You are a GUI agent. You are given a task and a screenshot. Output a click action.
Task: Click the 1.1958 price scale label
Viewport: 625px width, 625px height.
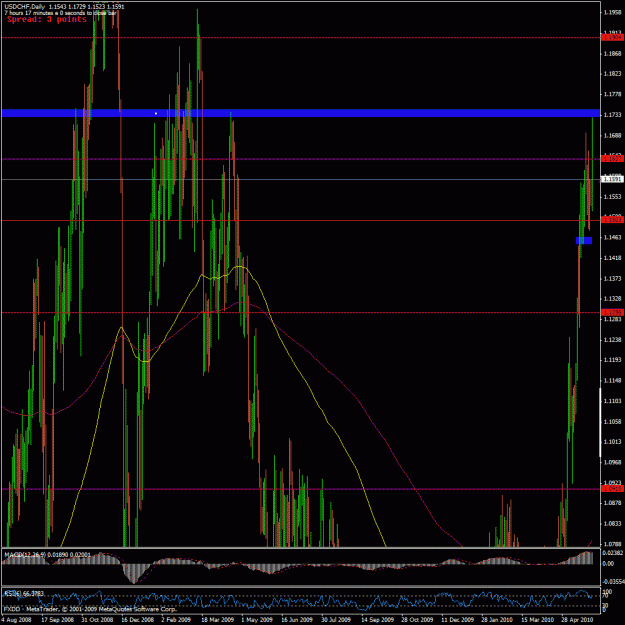click(x=613, y=13)
